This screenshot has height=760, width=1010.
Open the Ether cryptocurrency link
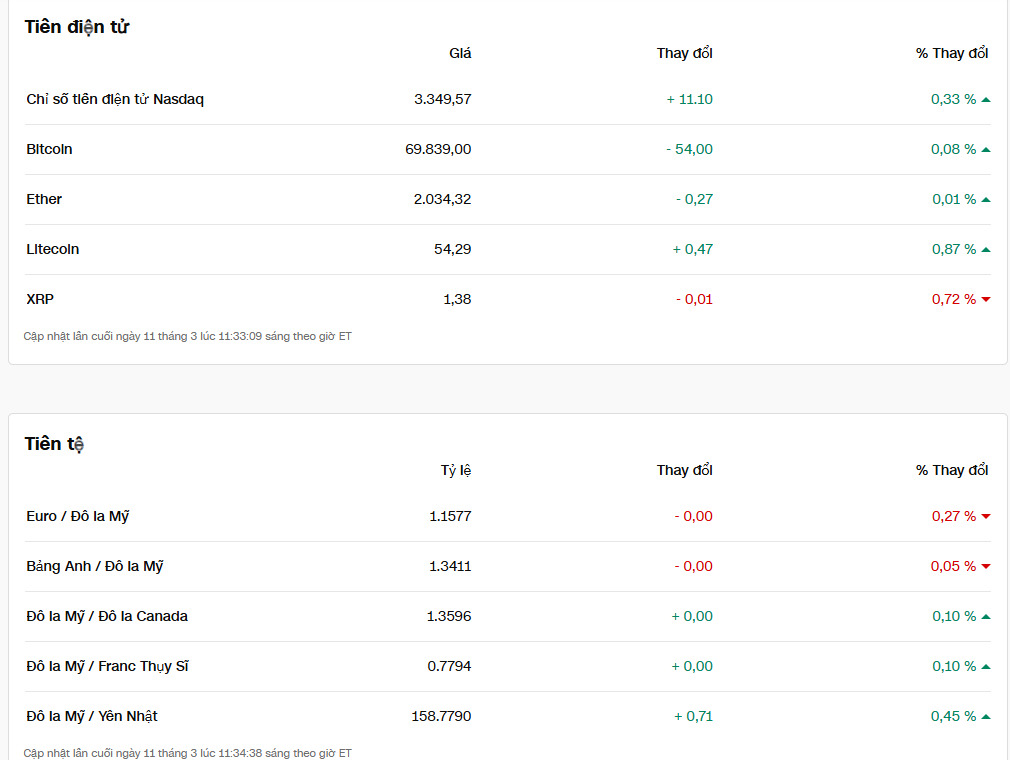(x=44, y=199)
